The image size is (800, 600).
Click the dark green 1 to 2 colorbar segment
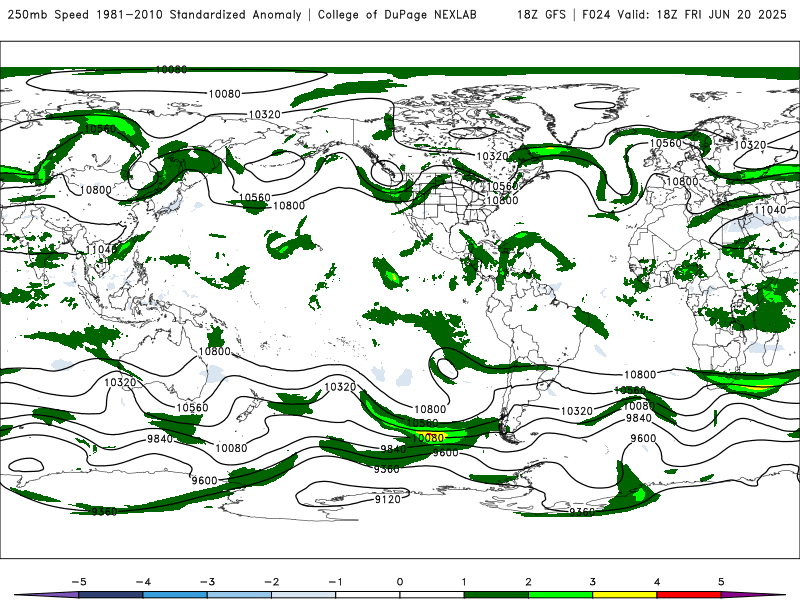coord(496,595)
